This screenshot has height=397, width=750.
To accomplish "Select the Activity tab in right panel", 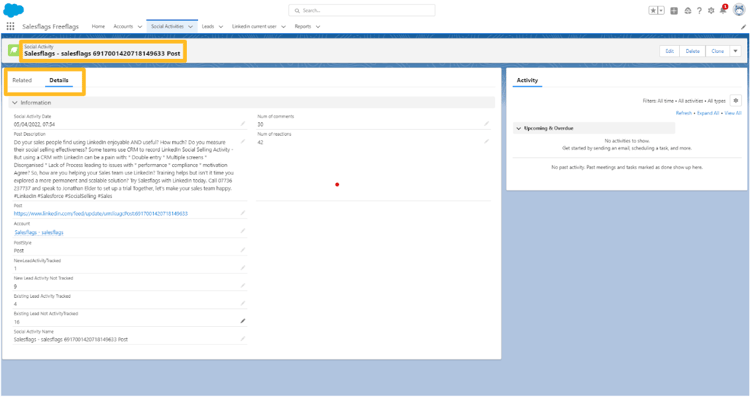I will (x=527, y=80).
